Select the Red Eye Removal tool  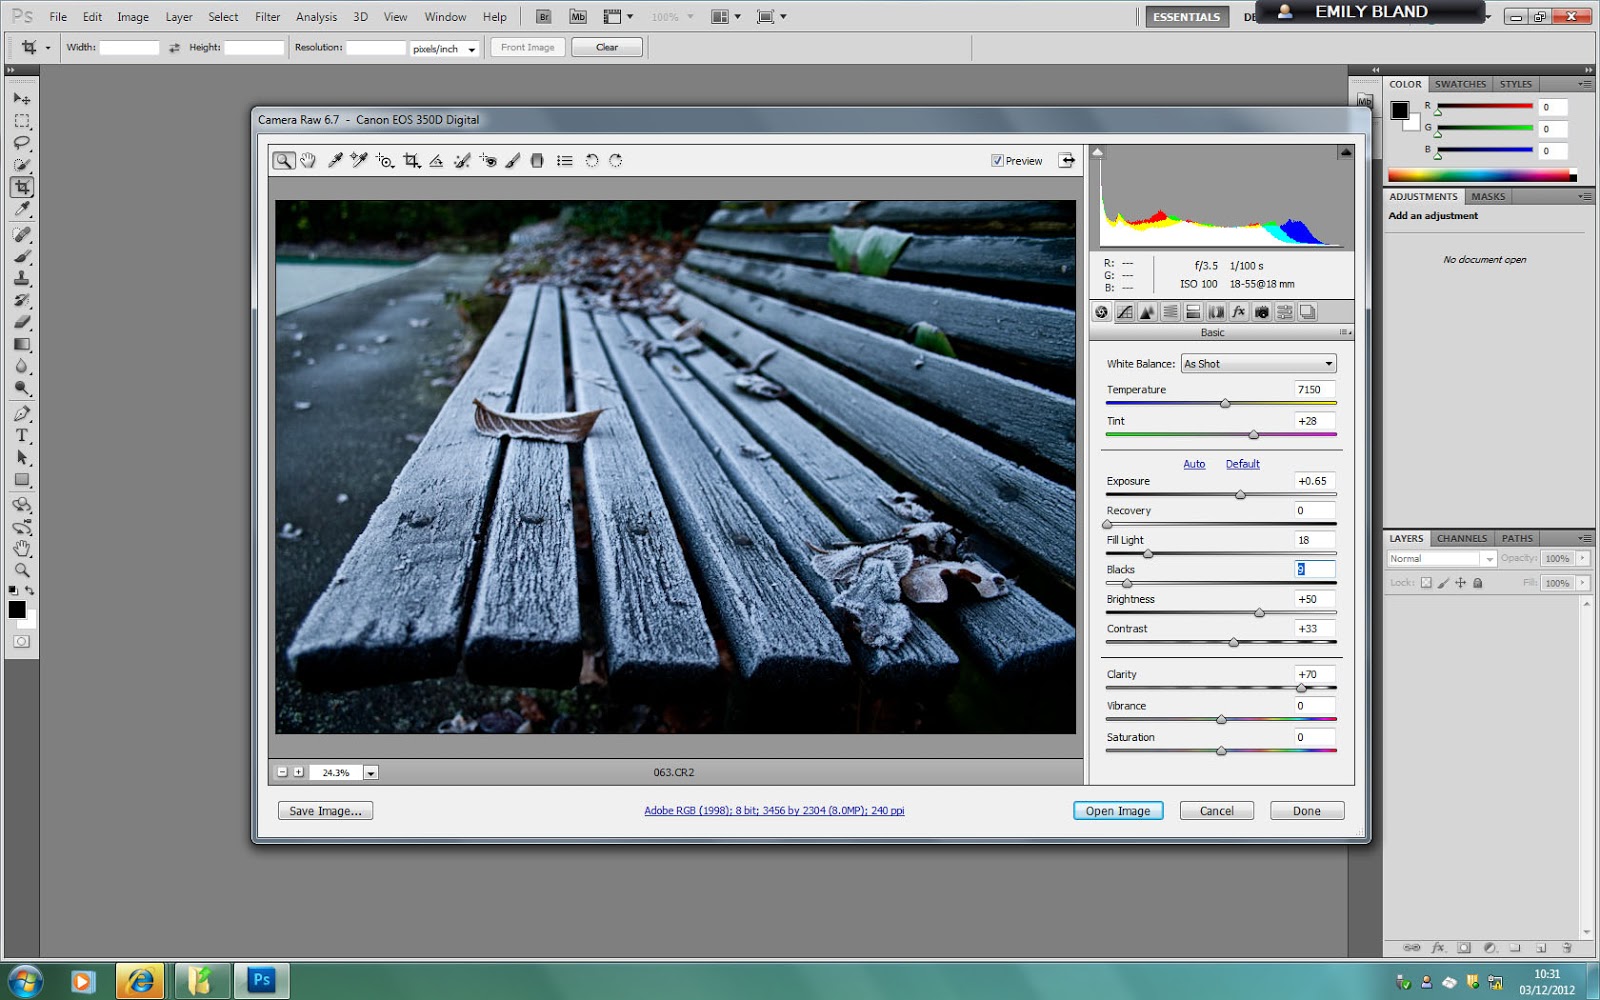coord(488,161)
